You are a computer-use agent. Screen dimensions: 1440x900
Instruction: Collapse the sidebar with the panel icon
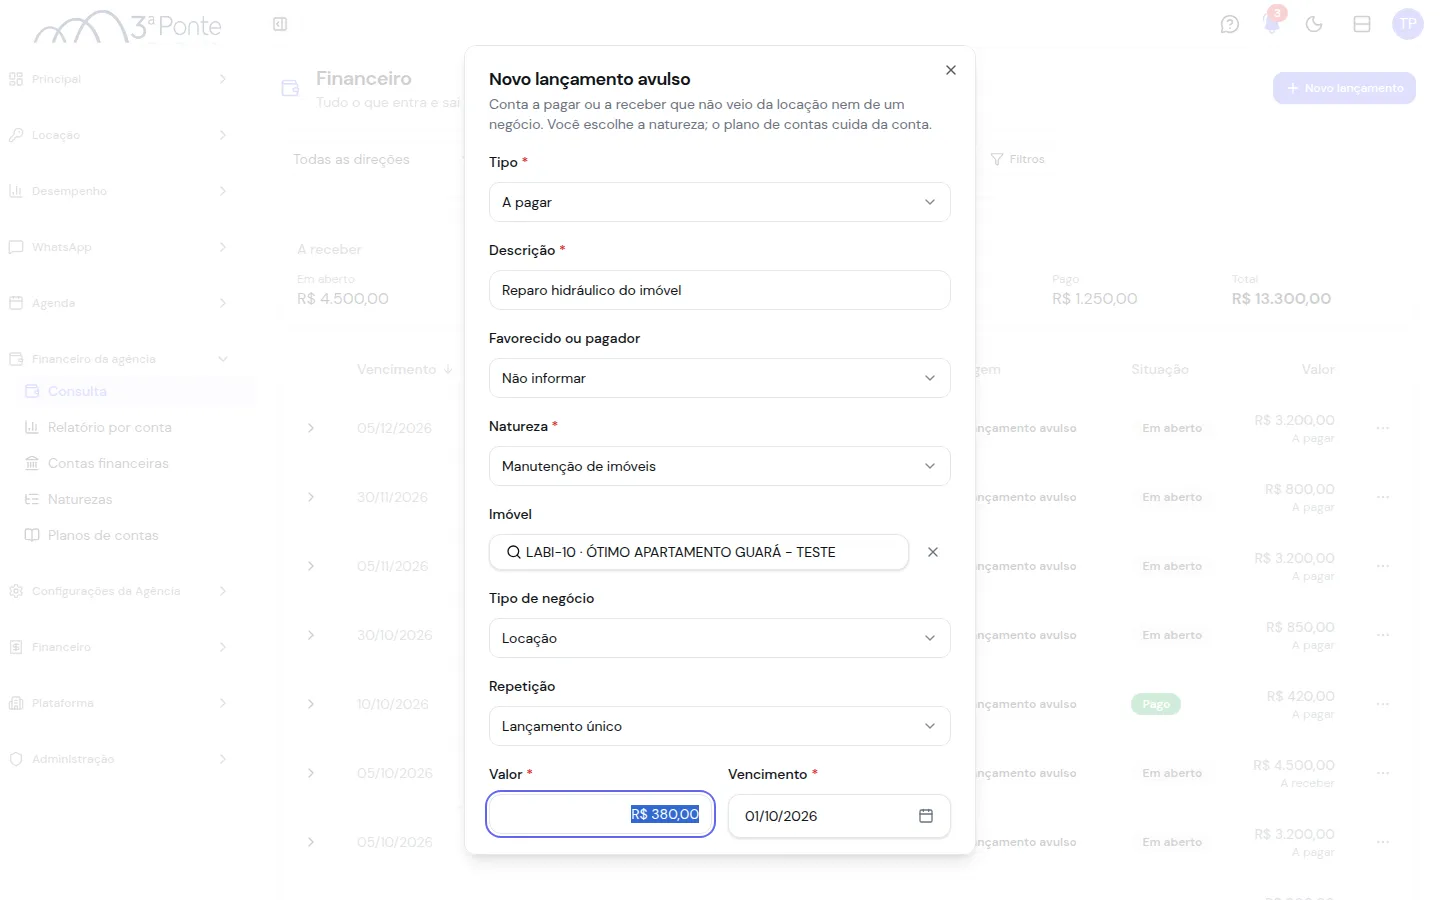280,24
